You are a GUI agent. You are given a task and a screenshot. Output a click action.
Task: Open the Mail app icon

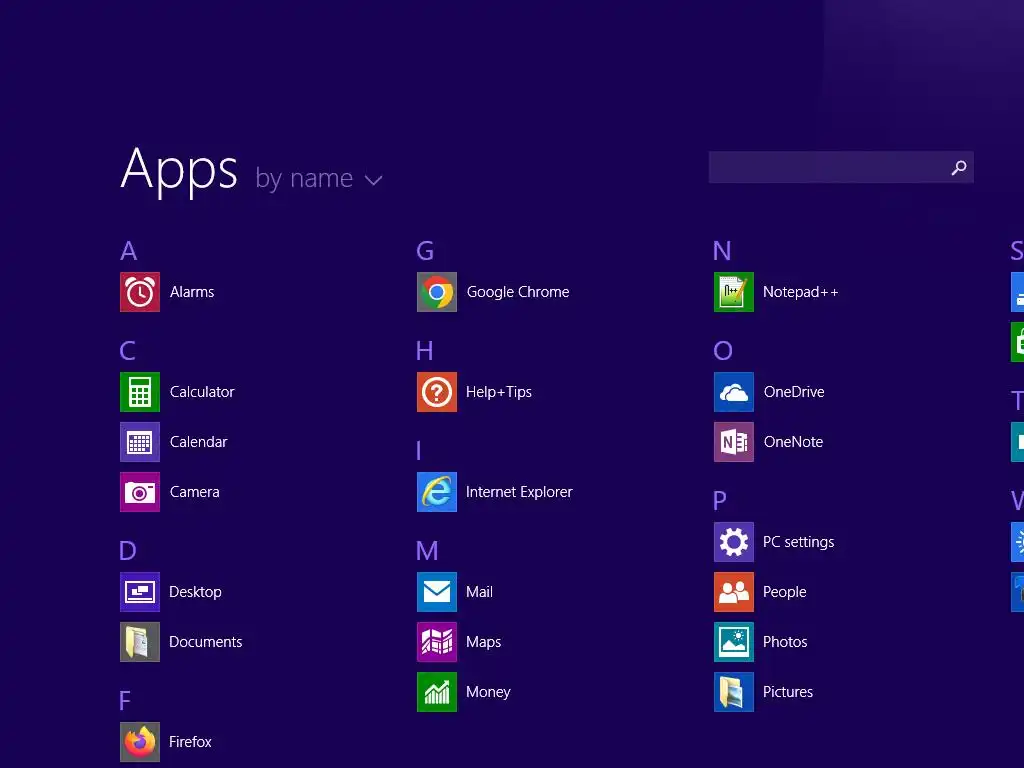click(437, 592)
